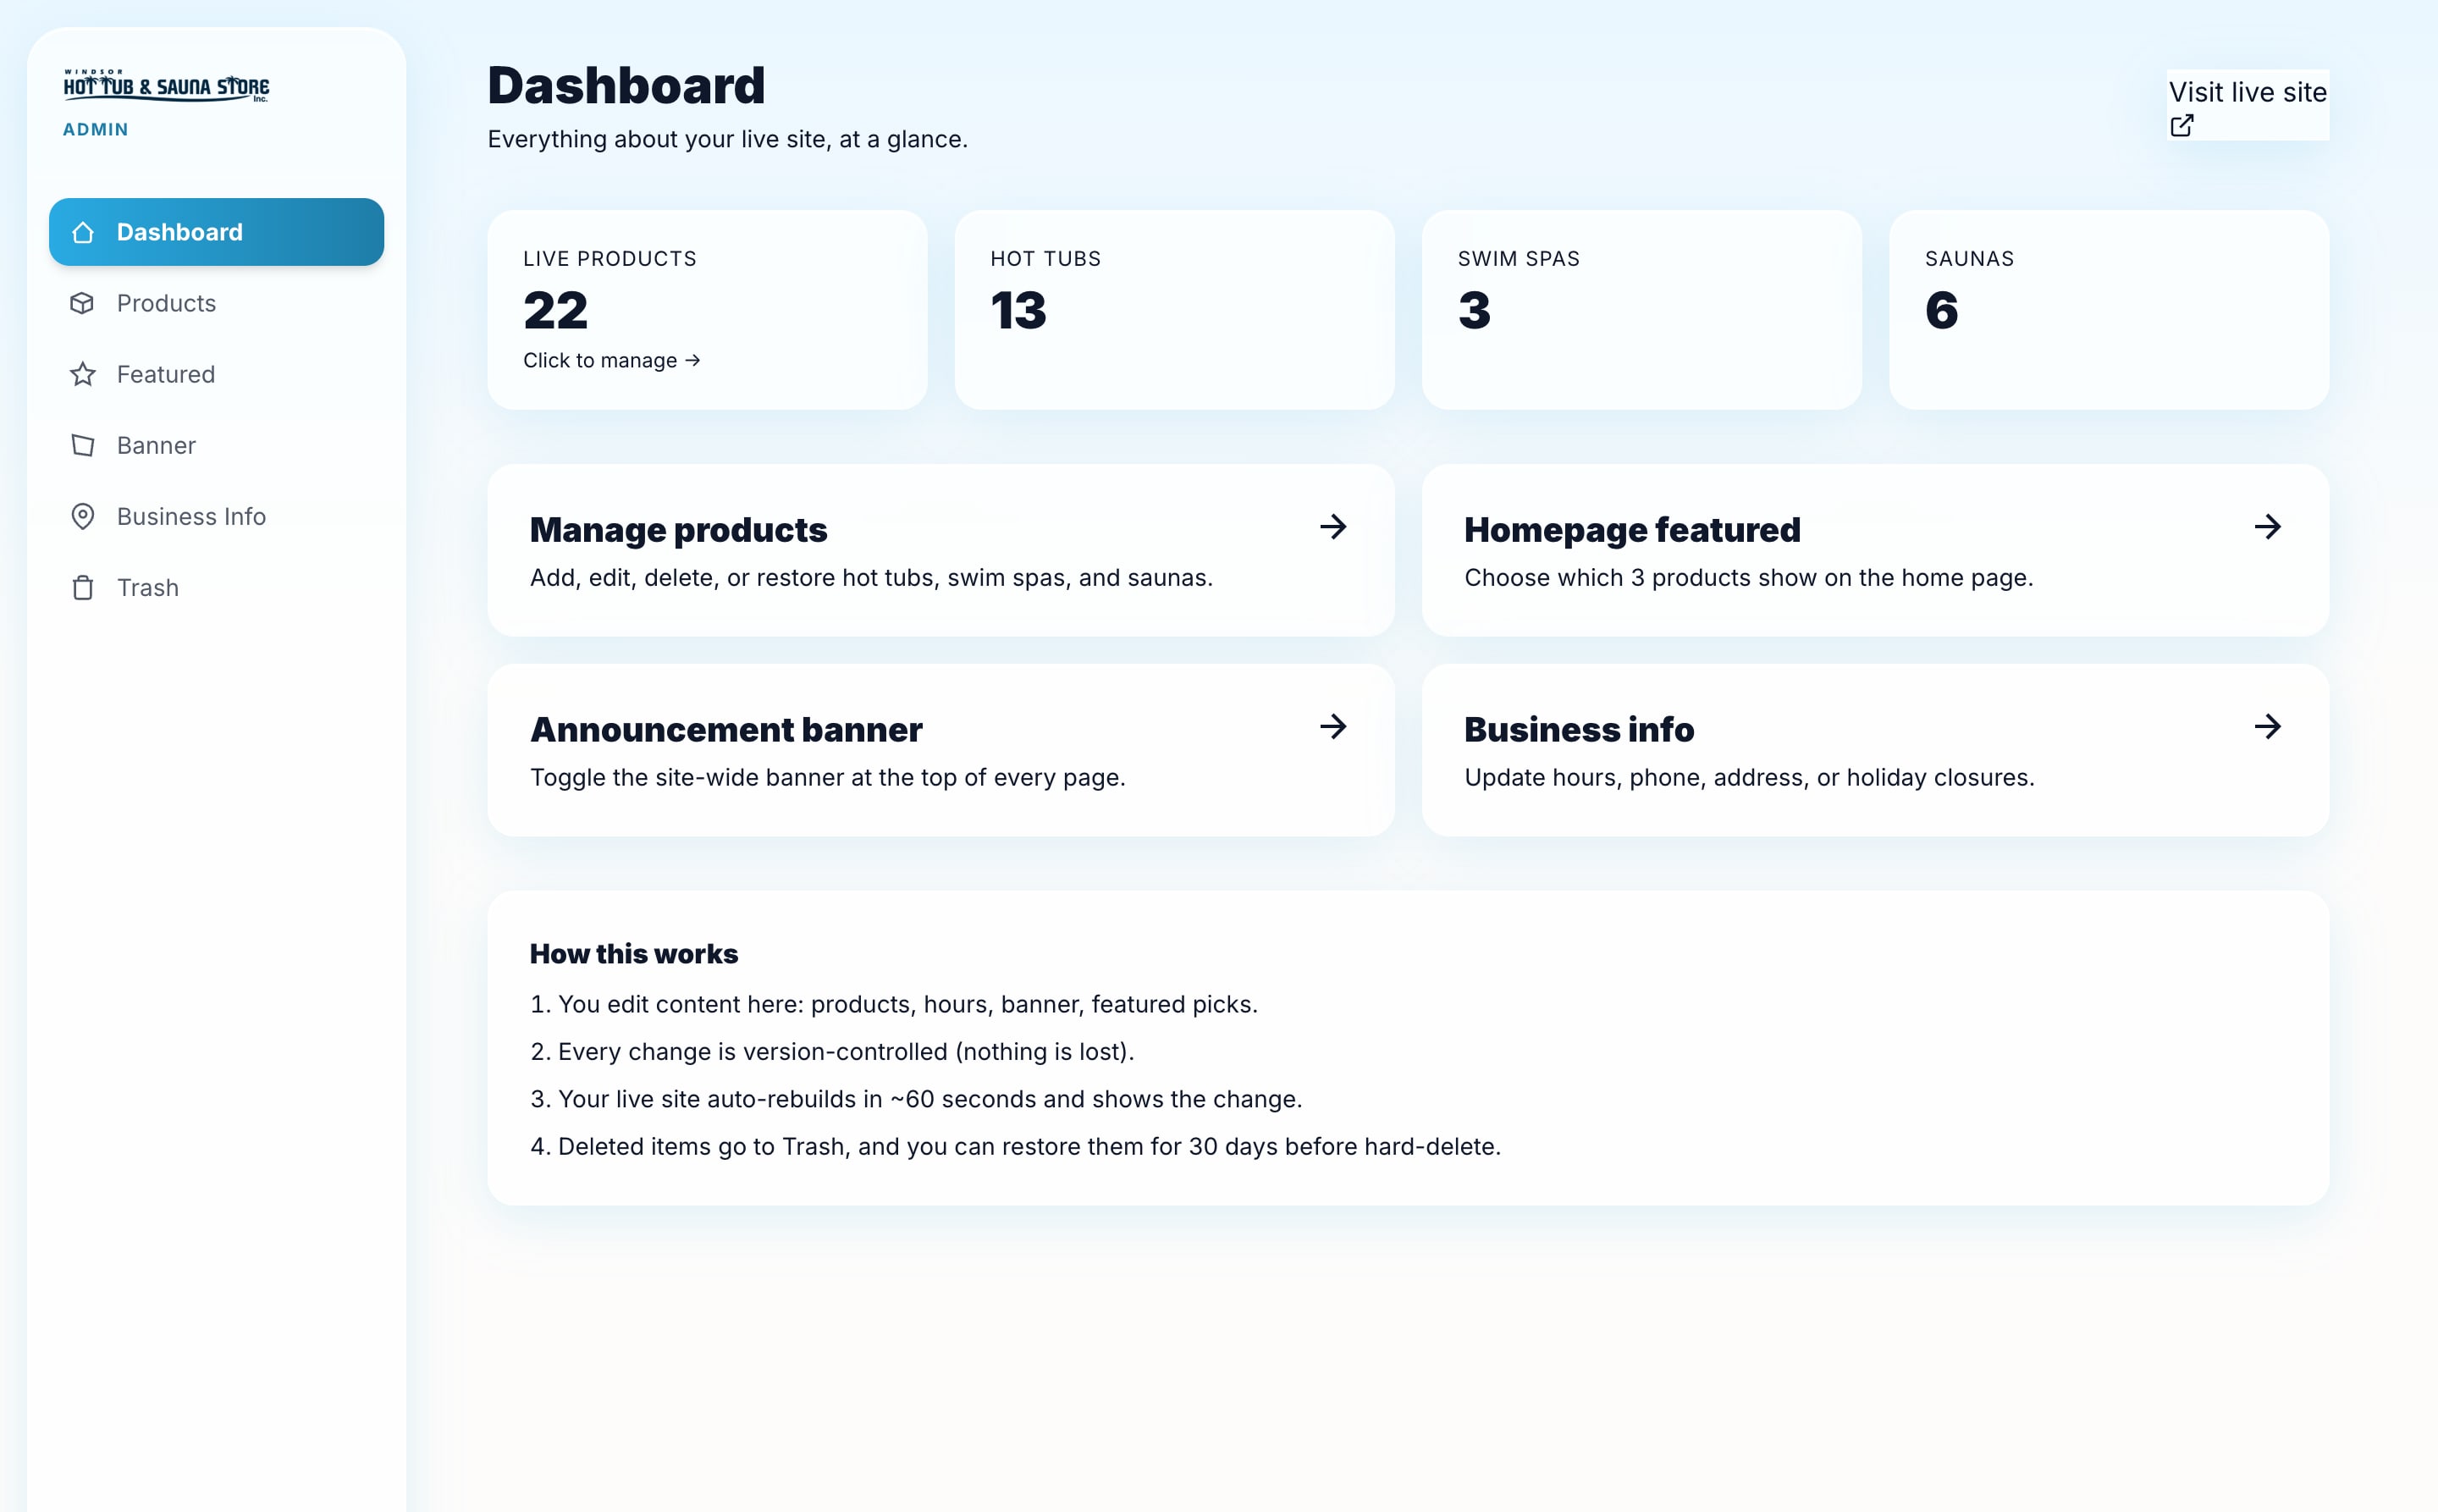Click the 'Toggle the site-wide banner' description
The height and width of the screenshot is (1512, 2438).
[x=828, y=778]
